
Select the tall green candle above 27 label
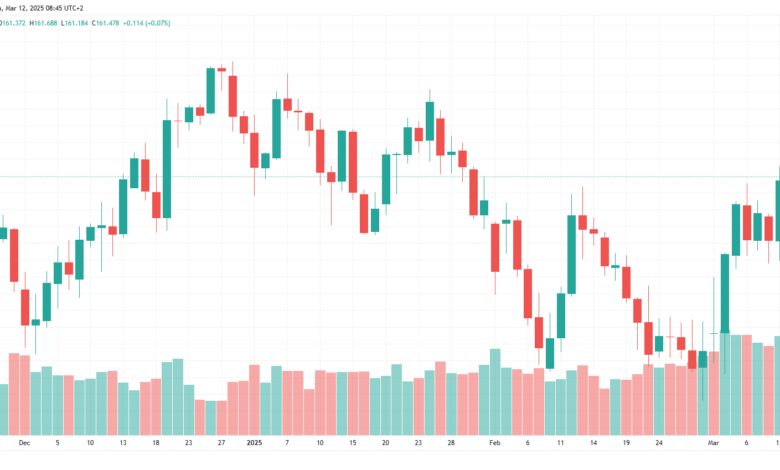[x=211, y=91]
